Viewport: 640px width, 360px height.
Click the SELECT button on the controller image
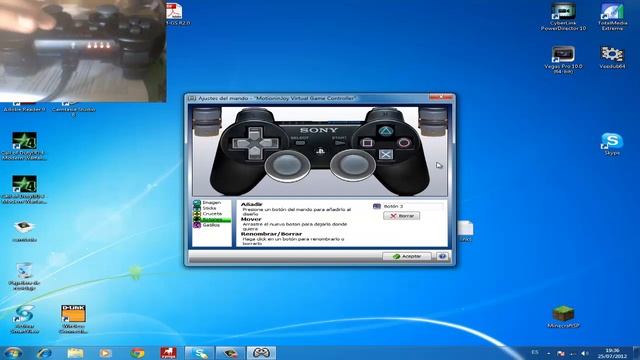click(300, 143)
